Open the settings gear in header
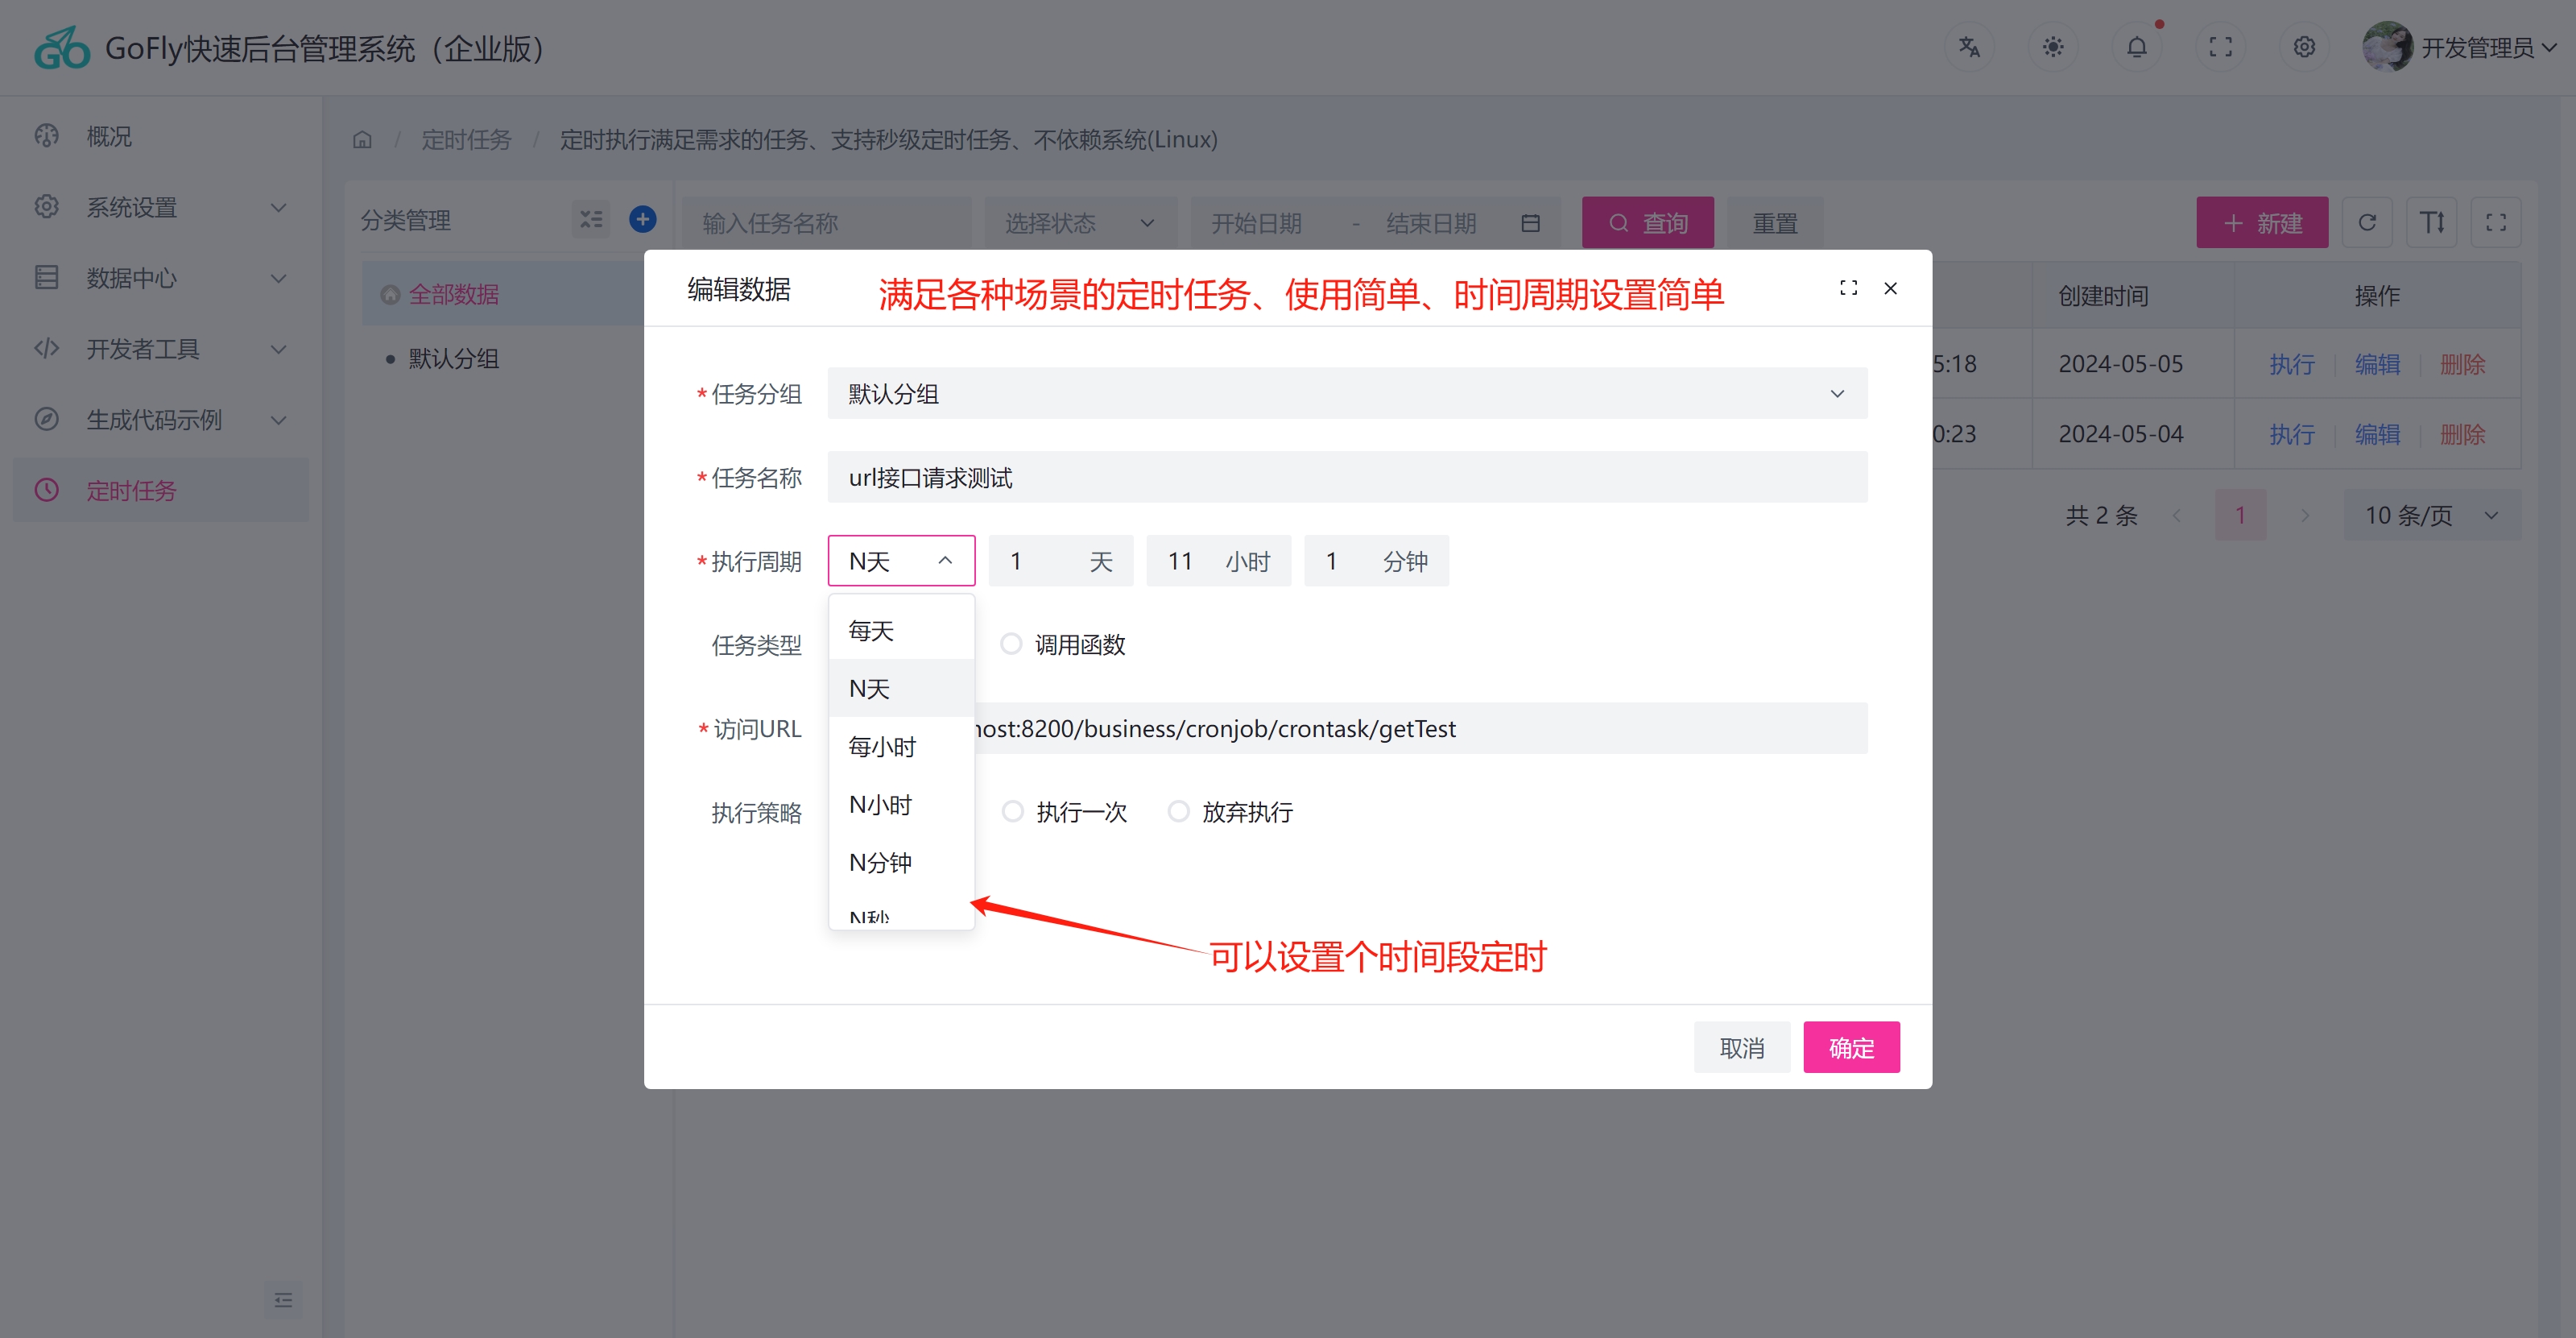This screenshot has width=2576, height=1338. click(2305, 47)
